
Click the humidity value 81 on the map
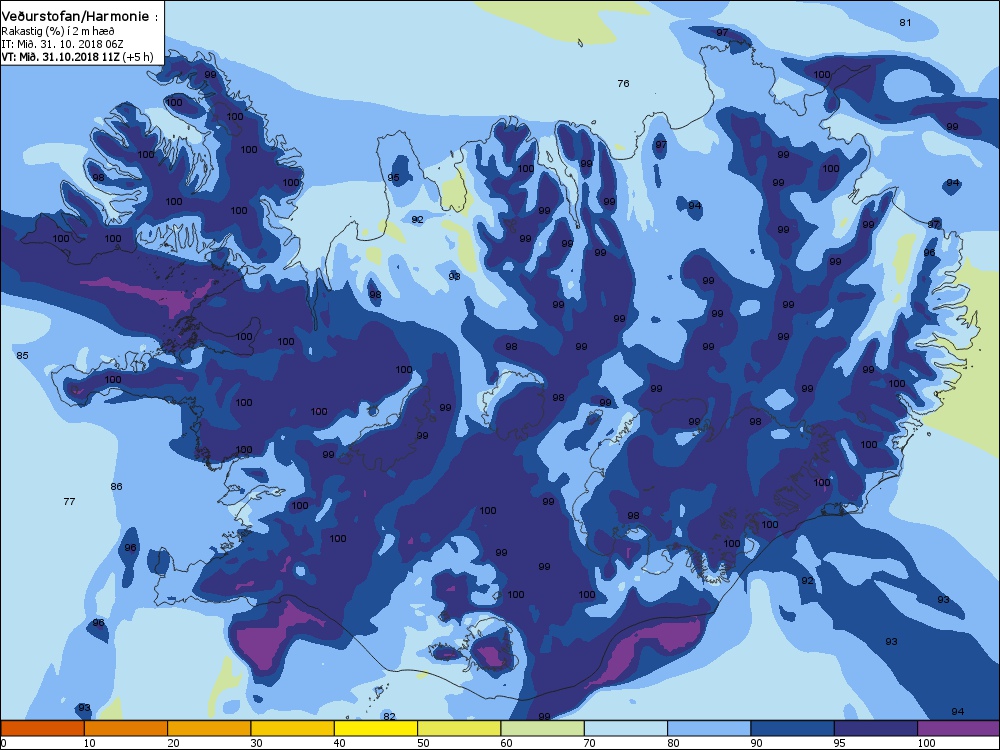905,23
